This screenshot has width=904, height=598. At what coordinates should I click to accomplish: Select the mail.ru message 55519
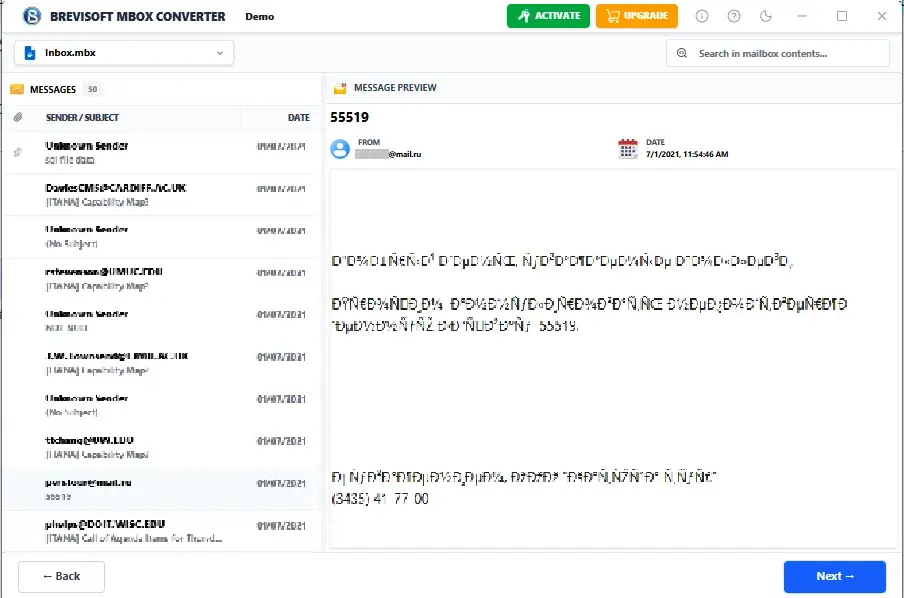pyautogui.click(x=162, y=490)
